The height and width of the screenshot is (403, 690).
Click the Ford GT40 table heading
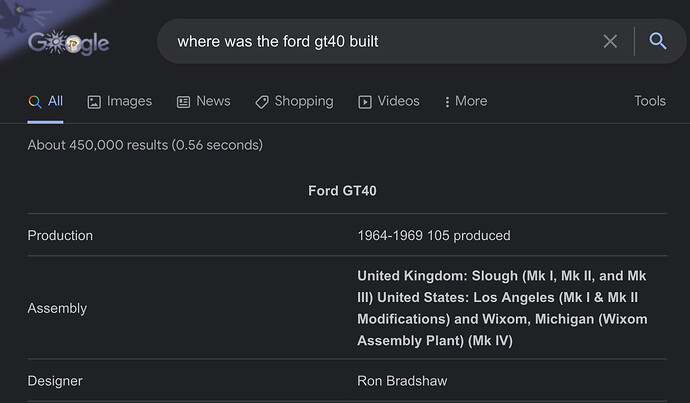(342, 191)
